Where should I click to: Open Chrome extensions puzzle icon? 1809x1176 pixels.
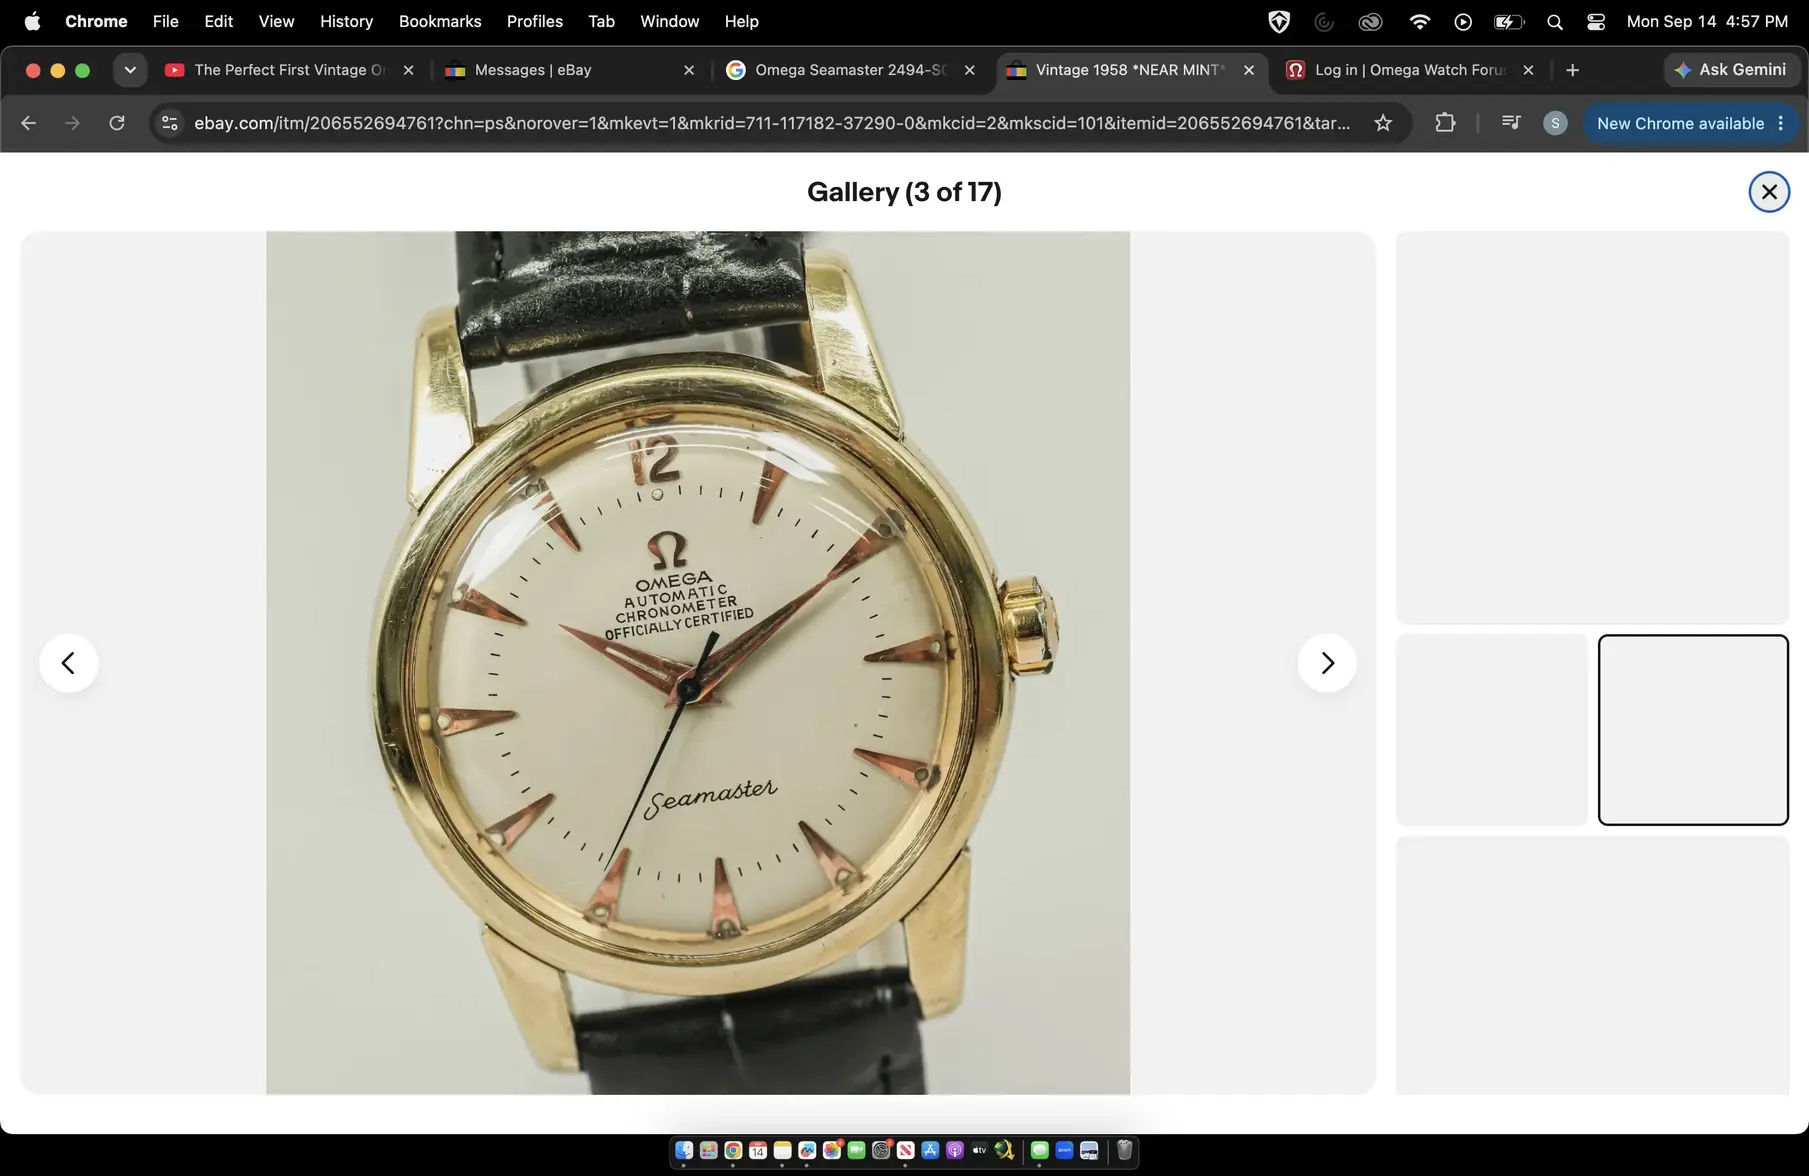click(x=1445, y=123)
